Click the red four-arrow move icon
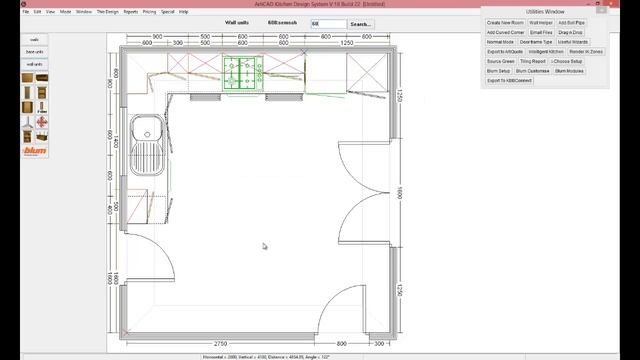640x360 pixels. pyautogui.click(x=42, y=122)
